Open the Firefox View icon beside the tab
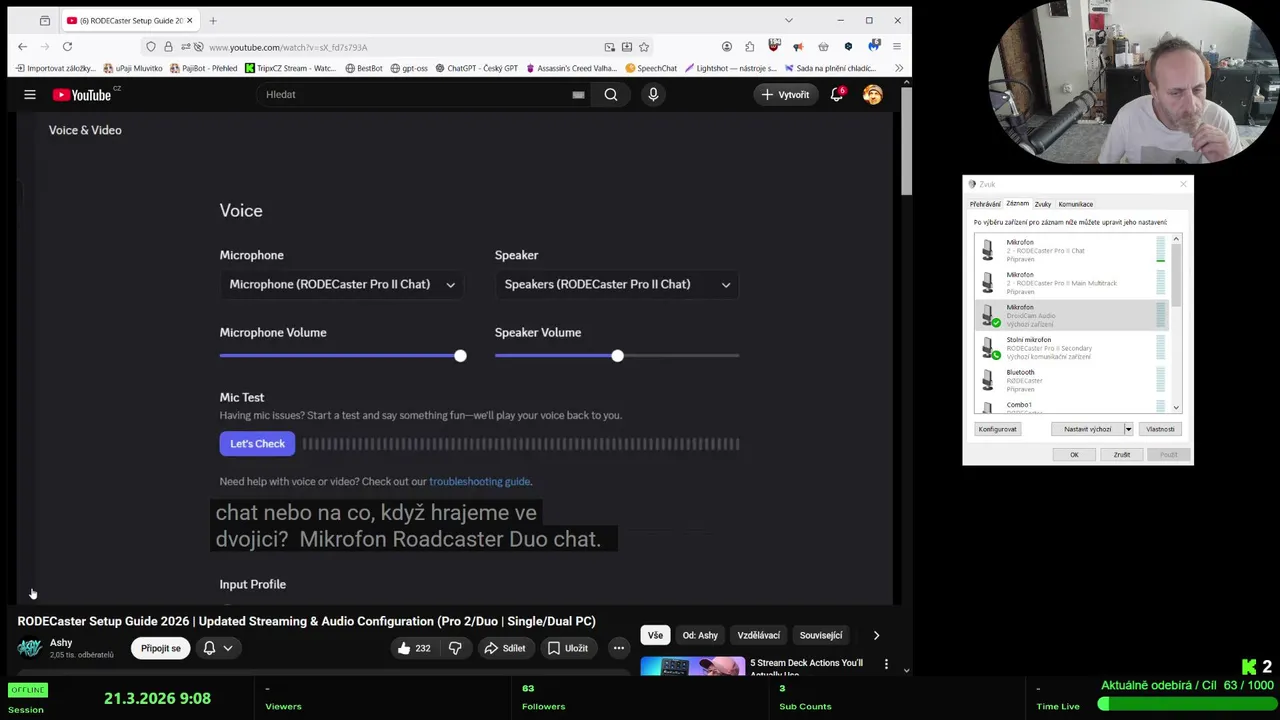The height and width of the screenshot is (720, 1280). click(x=45, y=20)
